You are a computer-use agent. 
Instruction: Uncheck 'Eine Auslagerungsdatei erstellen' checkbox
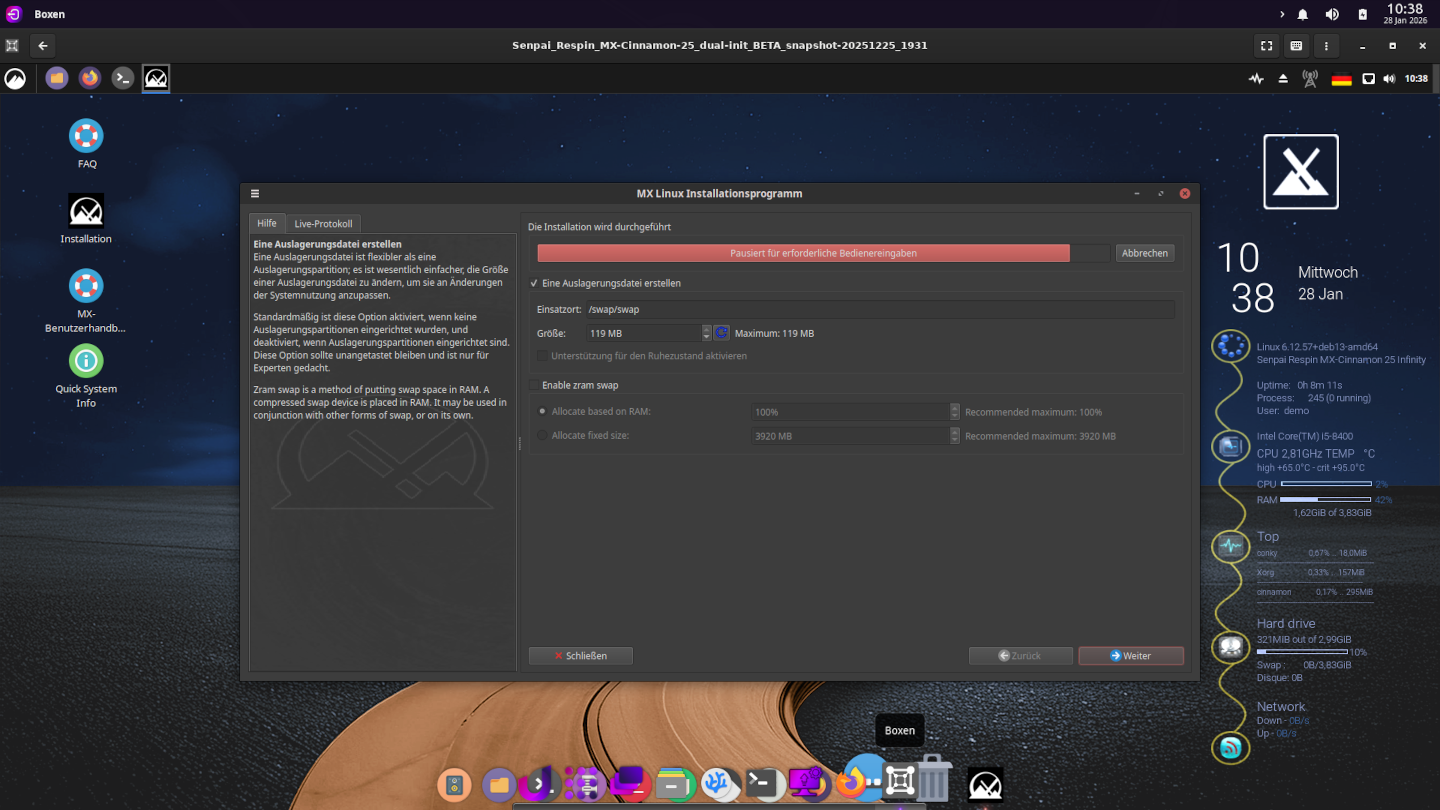tap(535, 284)
